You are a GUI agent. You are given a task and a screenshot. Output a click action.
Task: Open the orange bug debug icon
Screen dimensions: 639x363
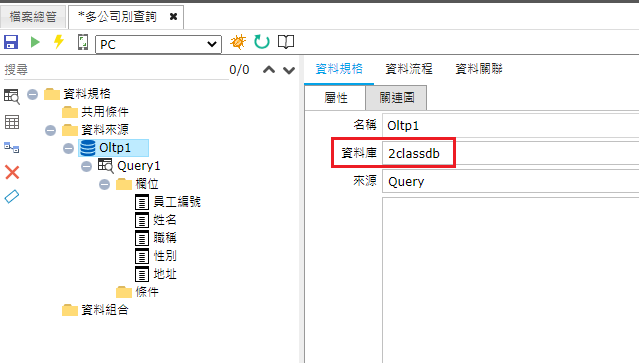pyautogui.click(x=238, y=42)
